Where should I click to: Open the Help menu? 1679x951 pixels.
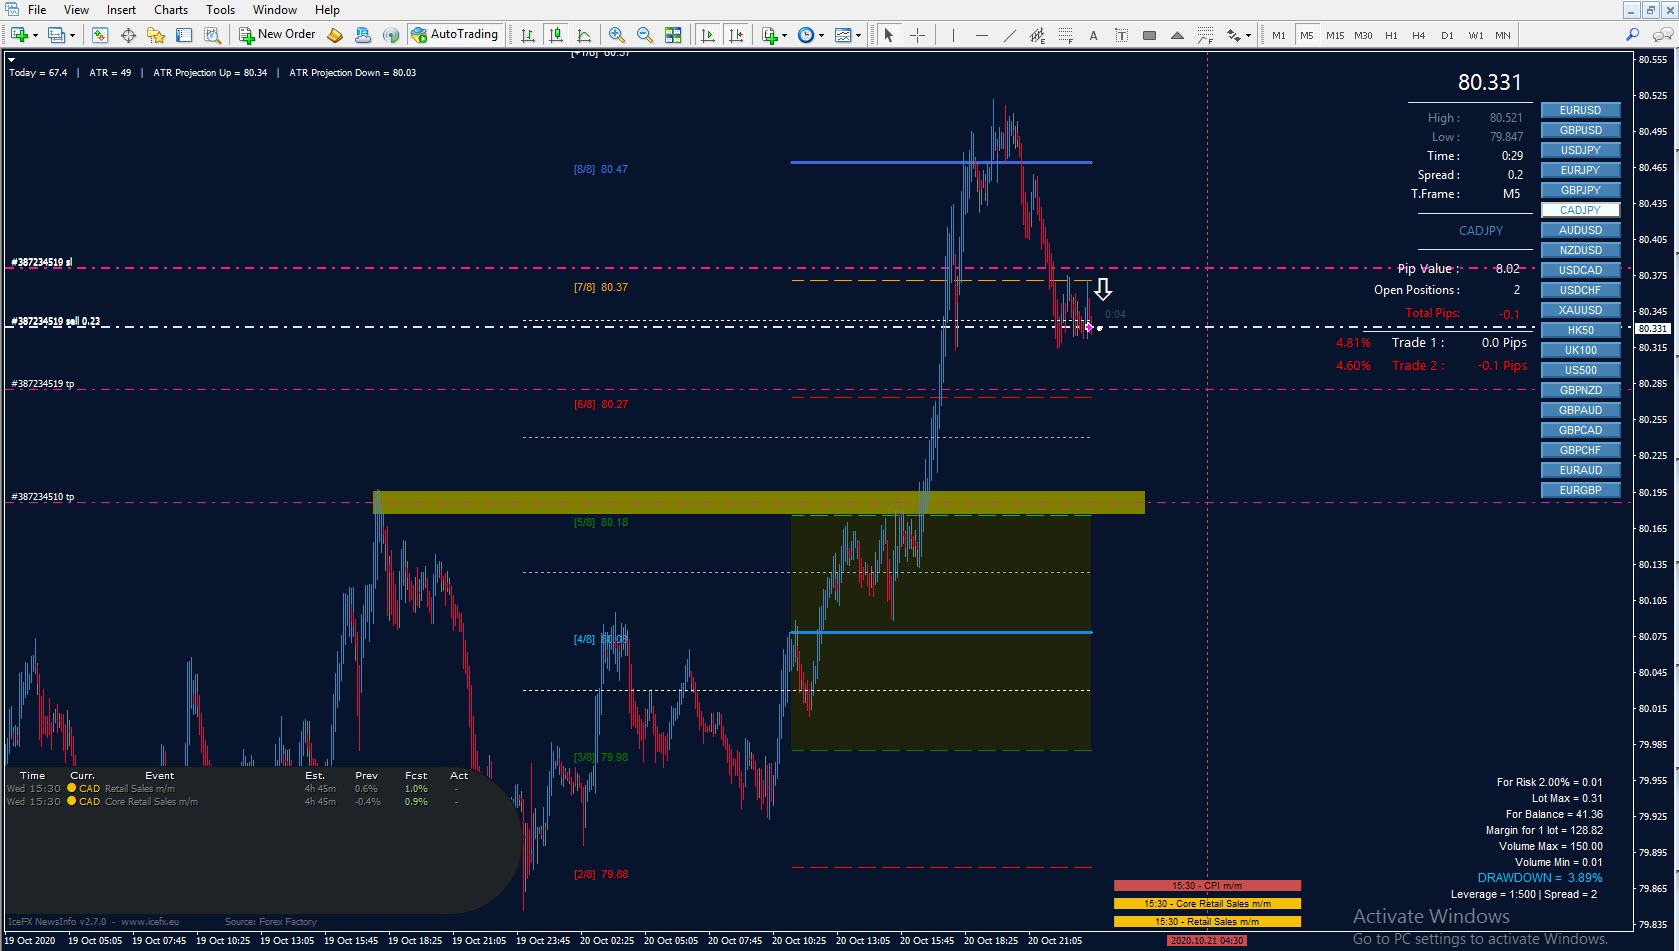[x=327, y=10]
